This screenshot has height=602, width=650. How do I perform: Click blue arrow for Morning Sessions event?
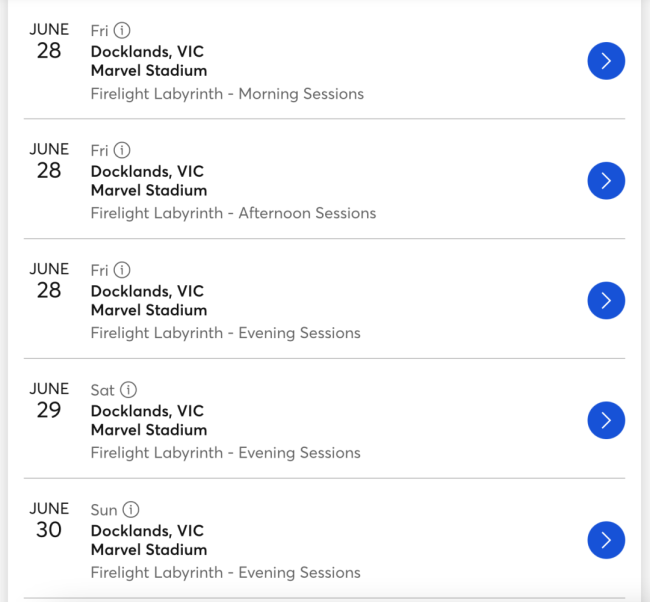point(606,61)
